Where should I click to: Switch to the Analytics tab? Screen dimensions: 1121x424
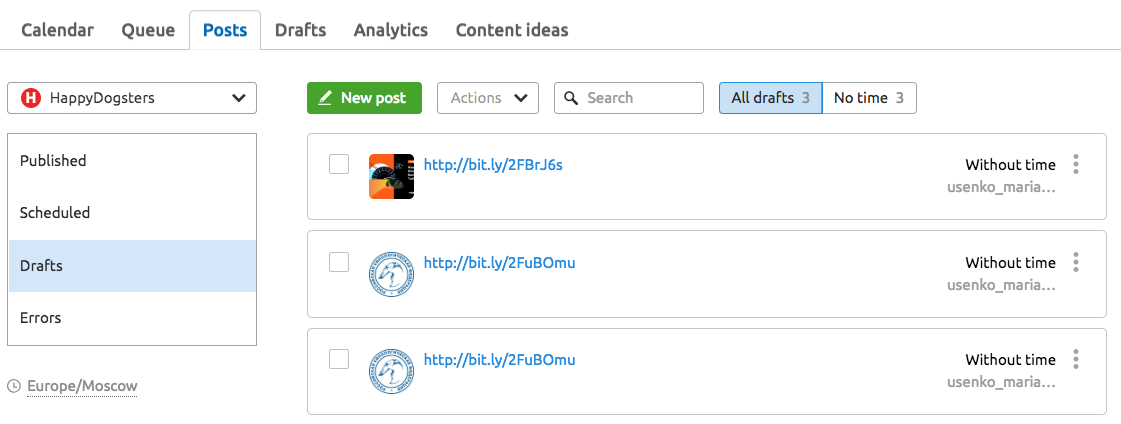coord(390,30)
